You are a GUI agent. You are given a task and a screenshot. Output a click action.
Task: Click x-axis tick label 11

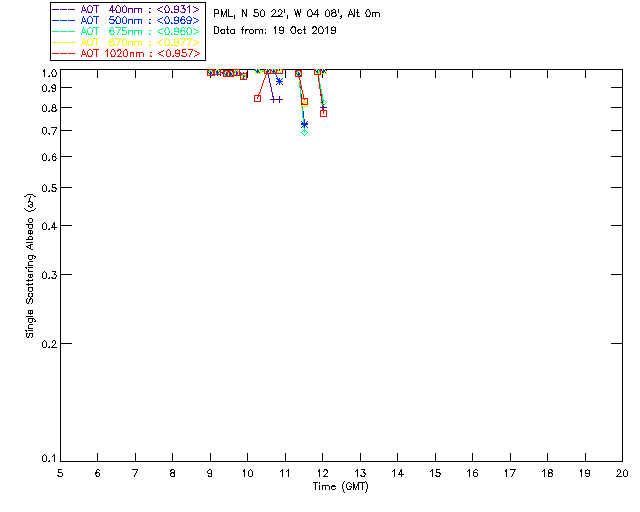tap(285, 473)
